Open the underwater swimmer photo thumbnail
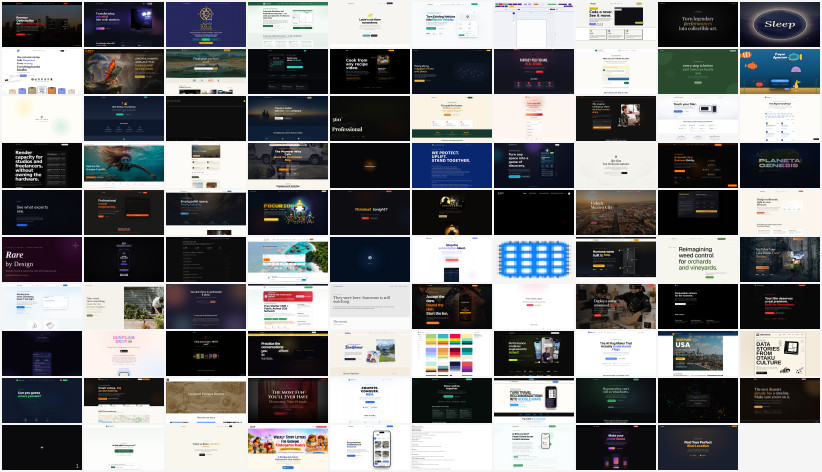This screenshot has width=822, height=472. 124,166
